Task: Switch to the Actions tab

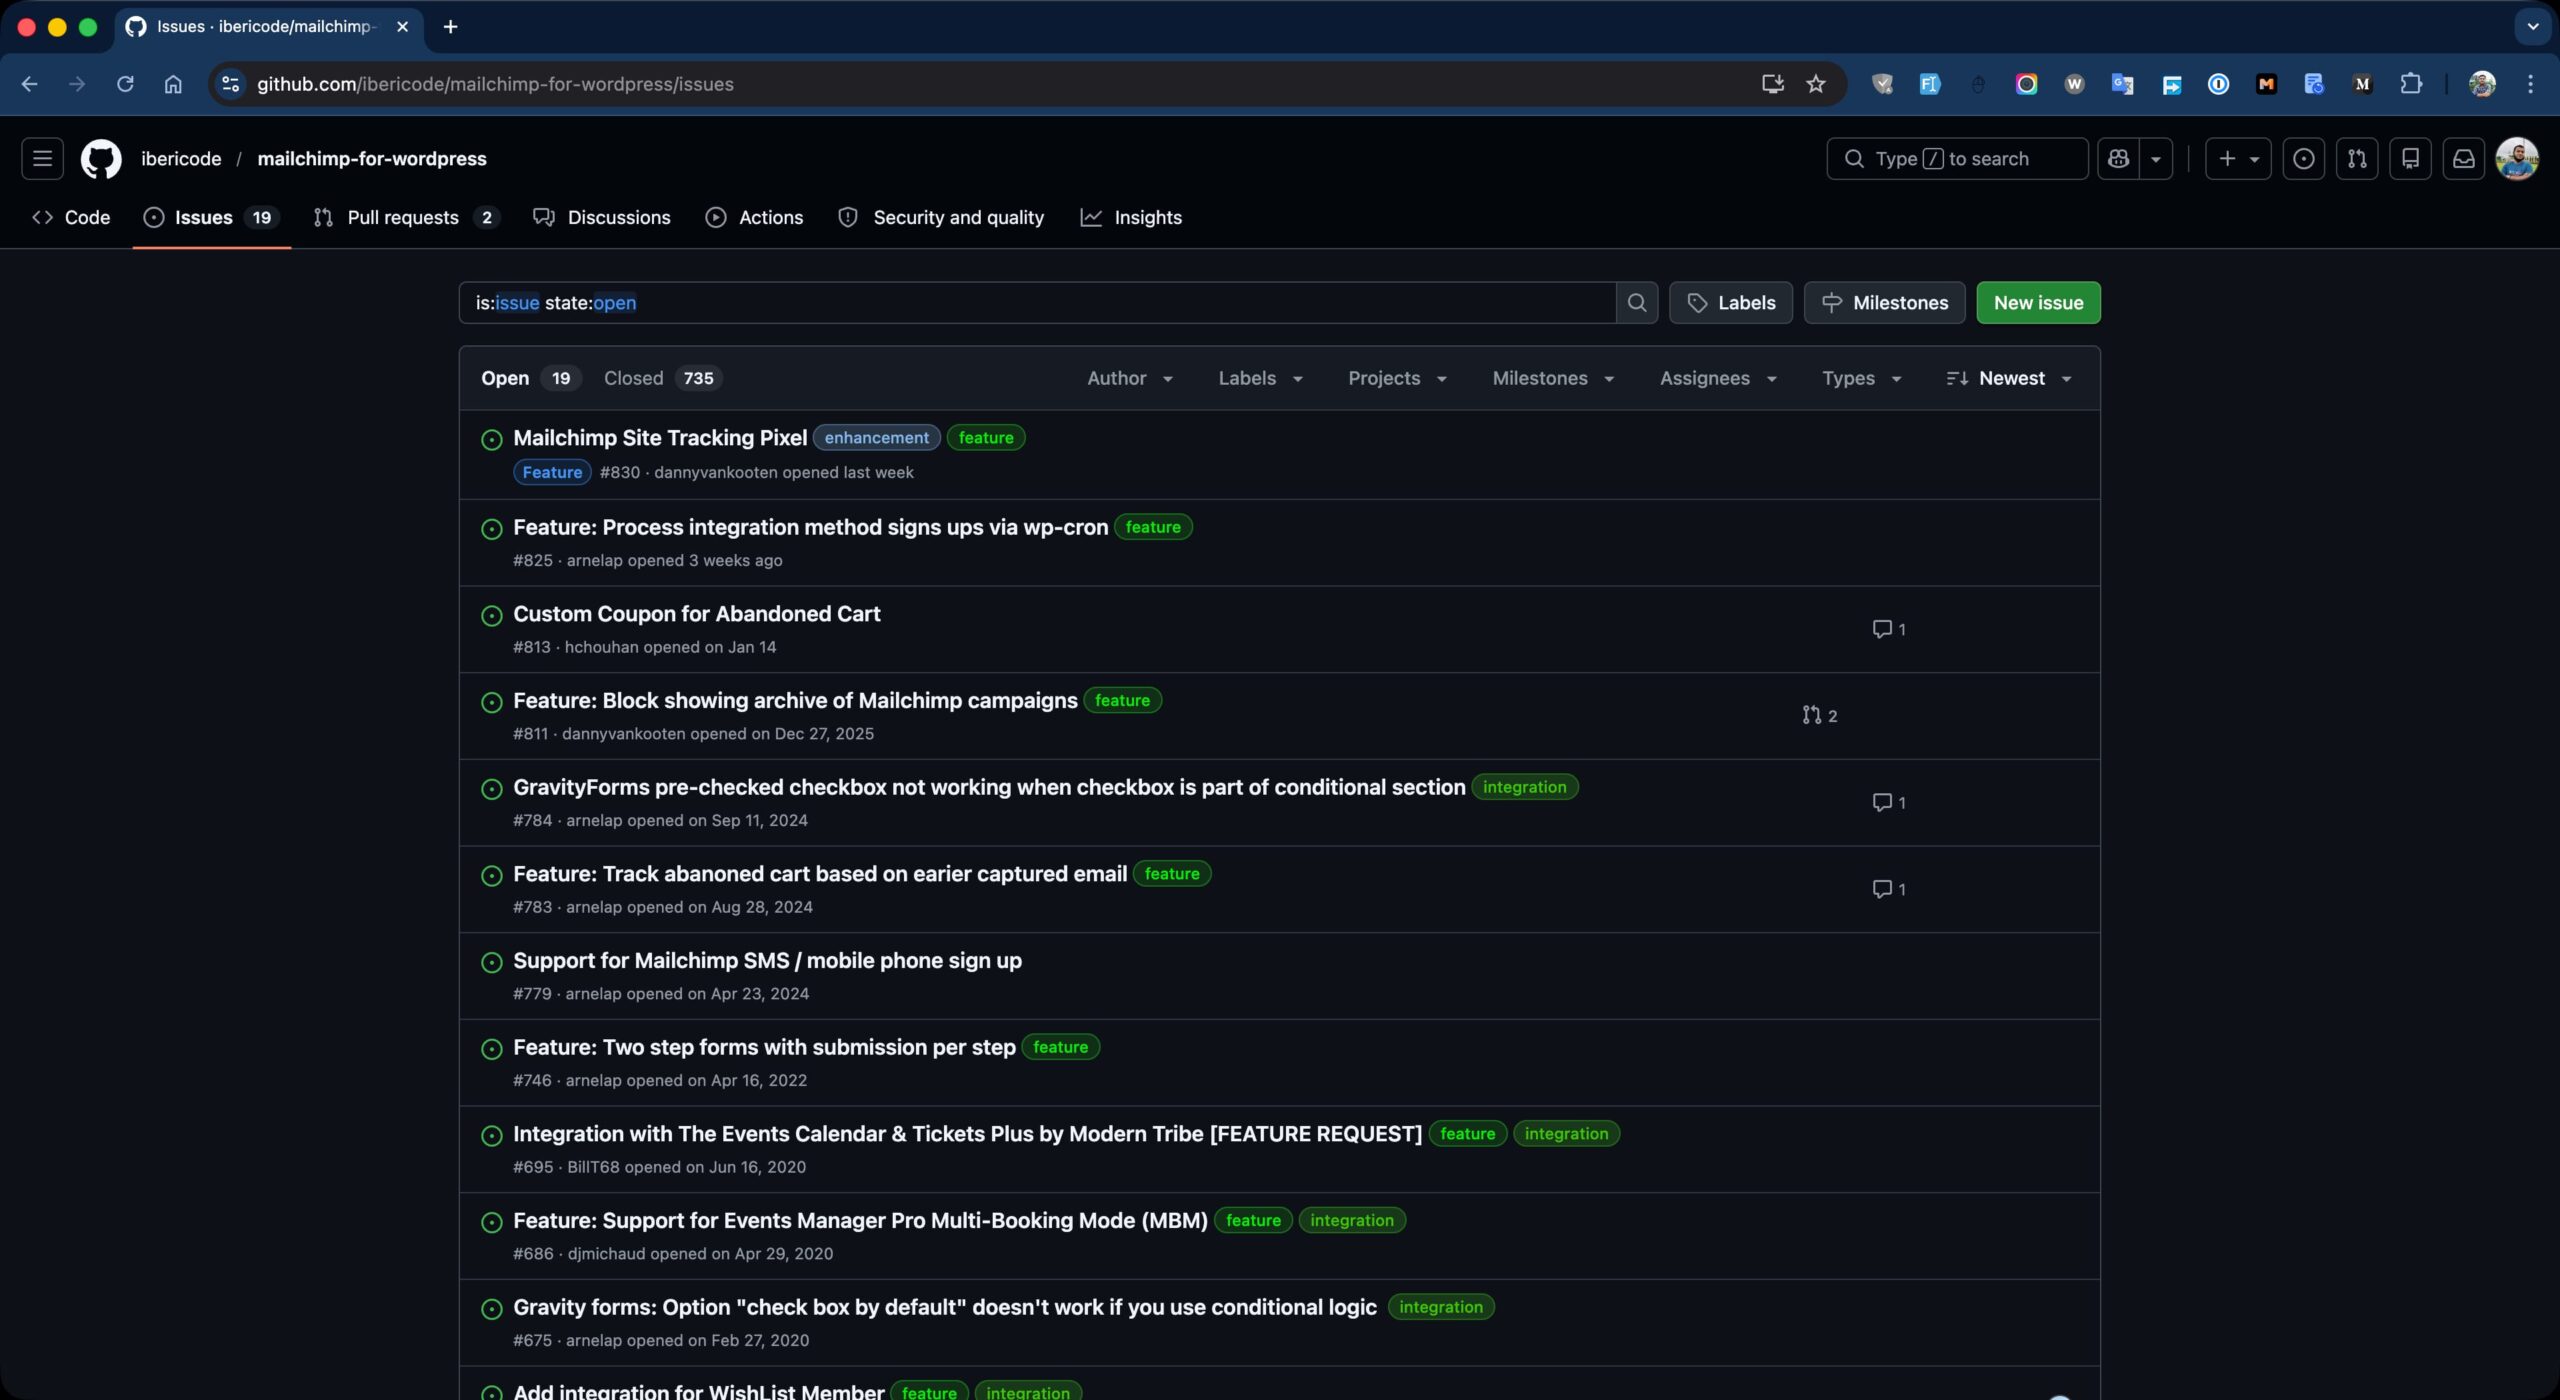Action: click(x=755, y=217)
